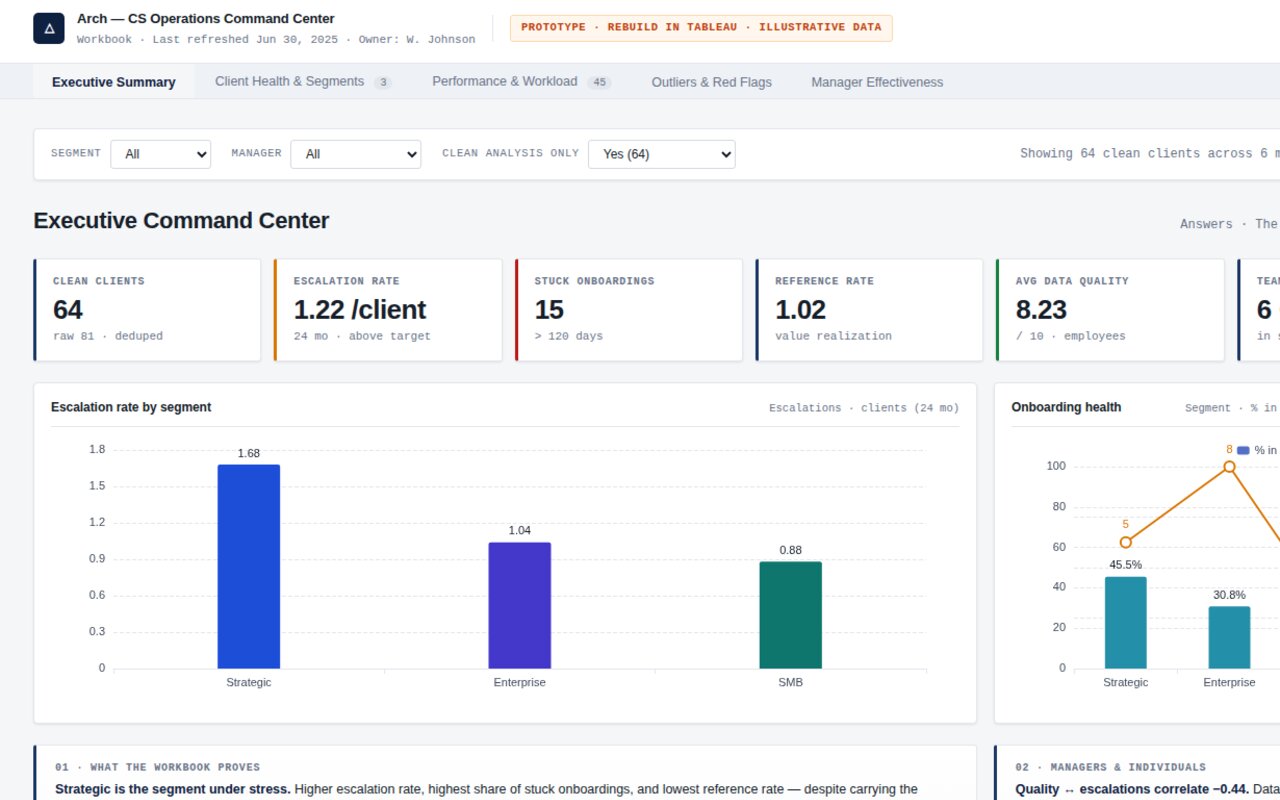The width and height of the screenshot is (1280, 800).
Task: Open the Client Health & Segments tab
Action: click(303, 82)
